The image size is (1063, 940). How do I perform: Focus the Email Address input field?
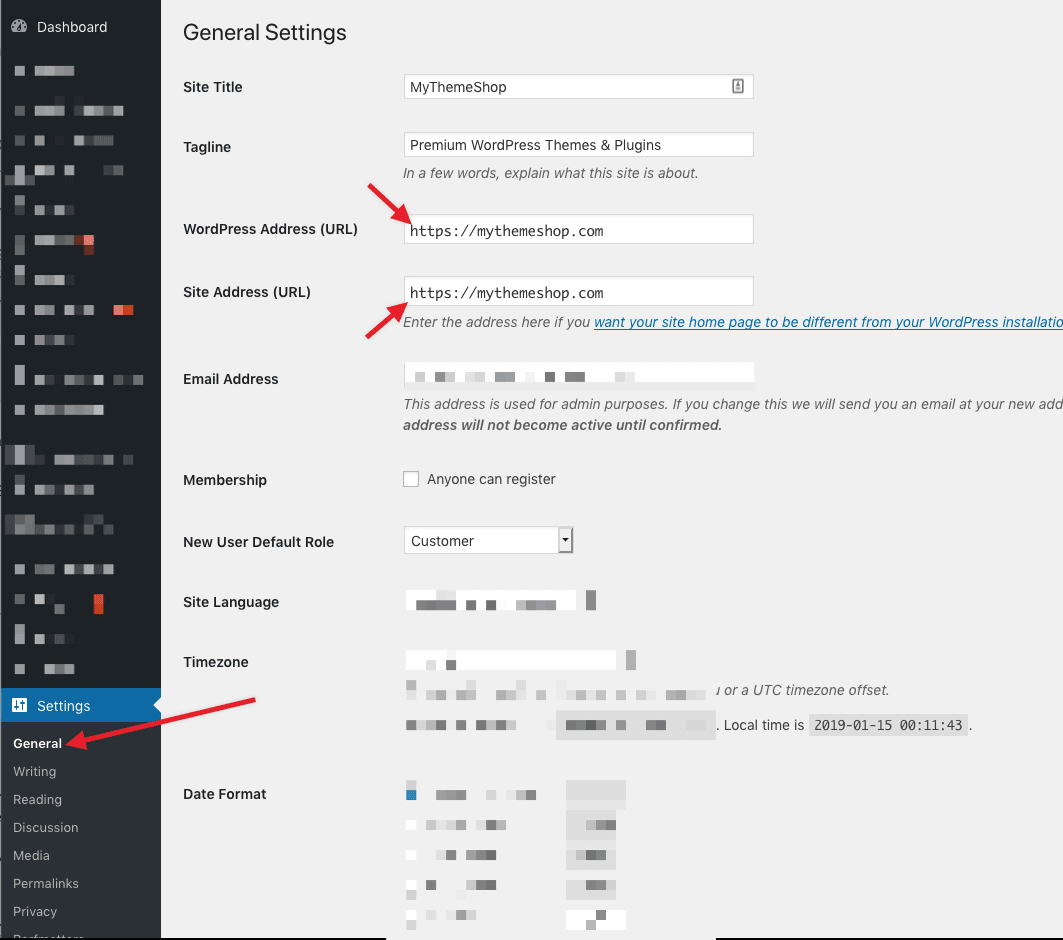[x=578, y=376]
